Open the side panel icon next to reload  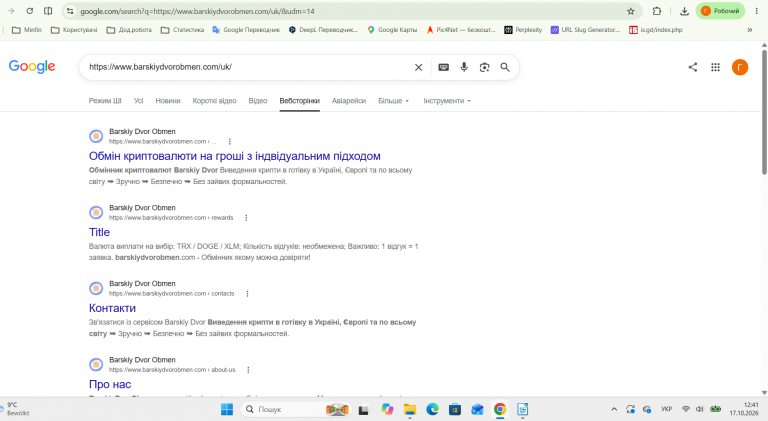pos(48,11)
